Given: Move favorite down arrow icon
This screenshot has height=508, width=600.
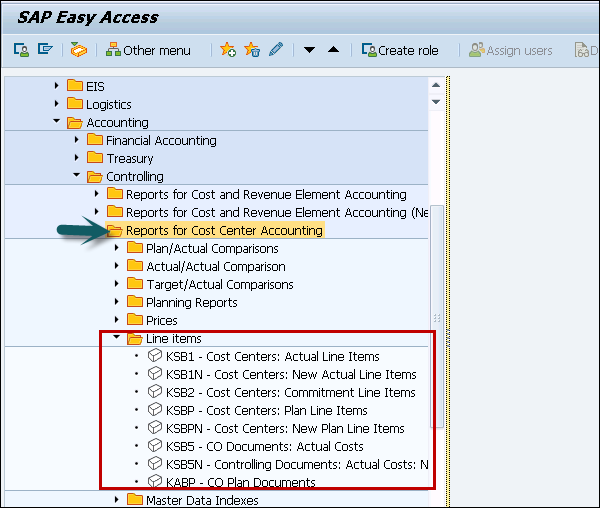Looking at the screenshot, I should point(309,50).
